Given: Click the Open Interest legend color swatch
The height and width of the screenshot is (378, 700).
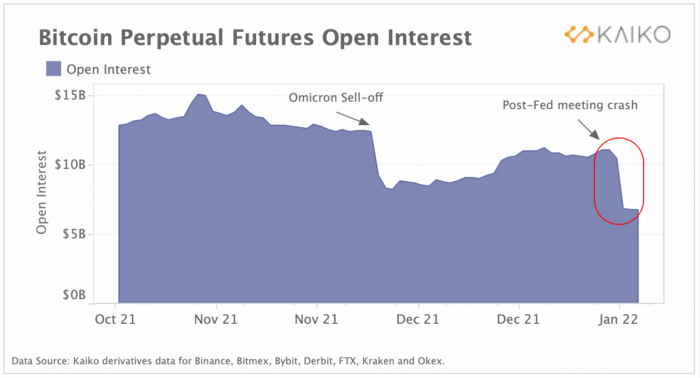Looking at the screenshot, I should tap(54, 69).
